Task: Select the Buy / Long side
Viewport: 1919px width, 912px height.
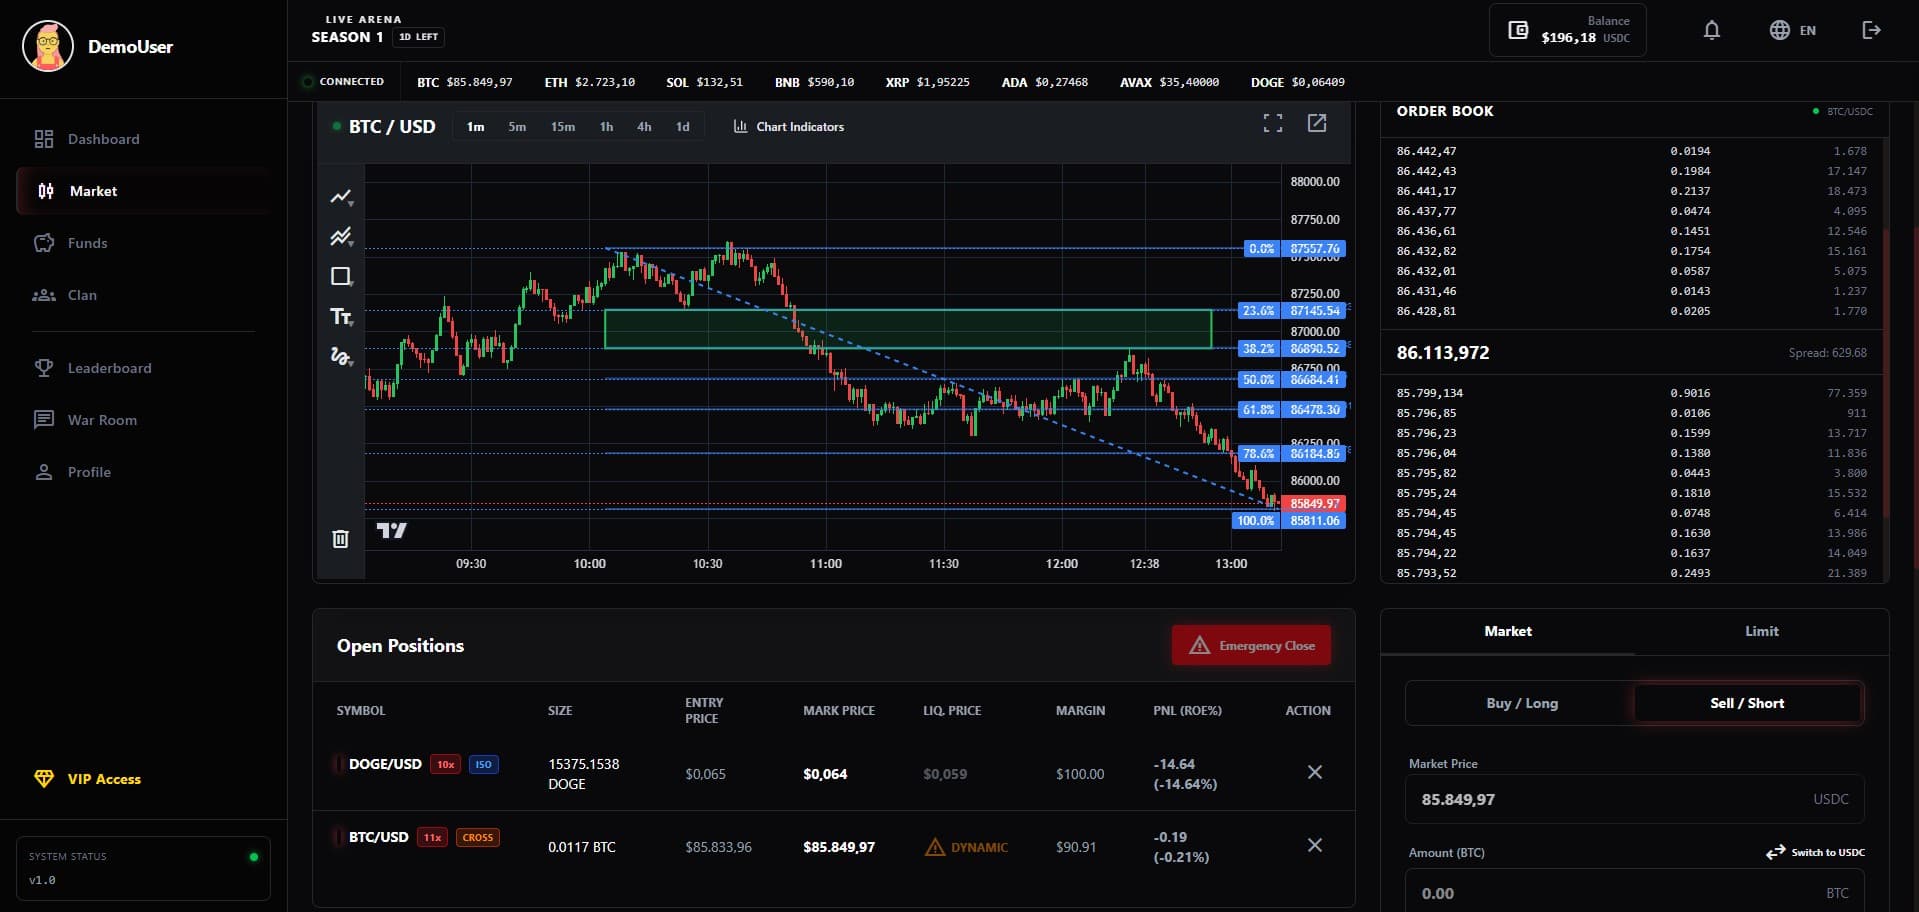Action: click(x=1522, y=703)
